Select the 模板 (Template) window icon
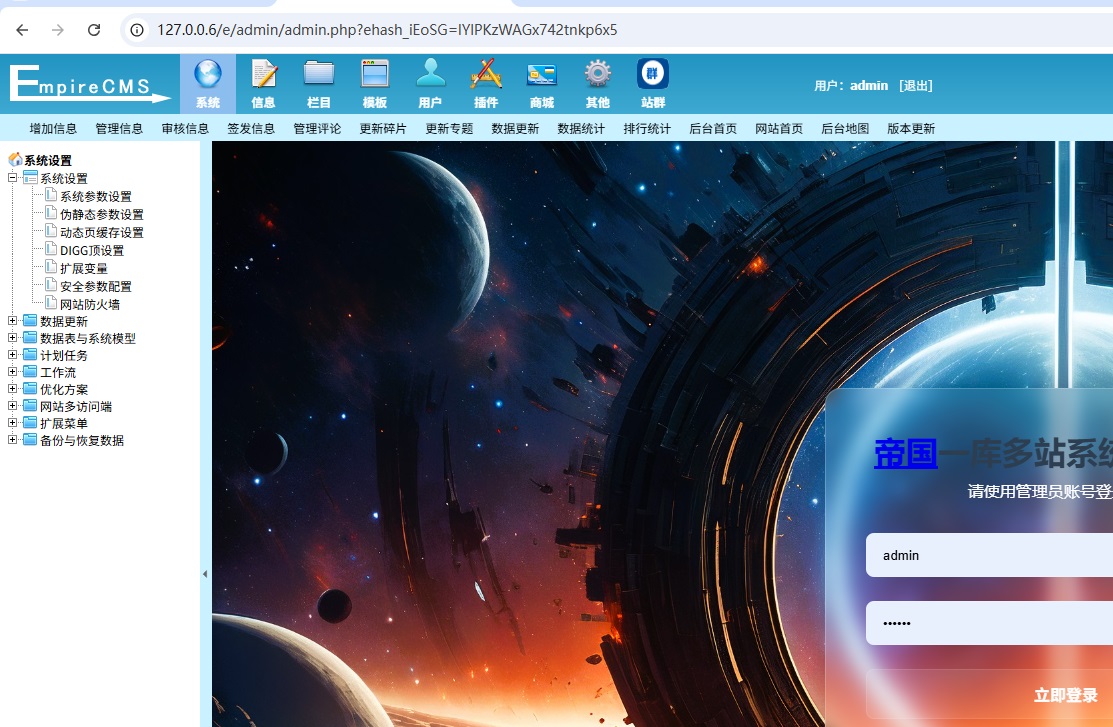 coord(375,75)
